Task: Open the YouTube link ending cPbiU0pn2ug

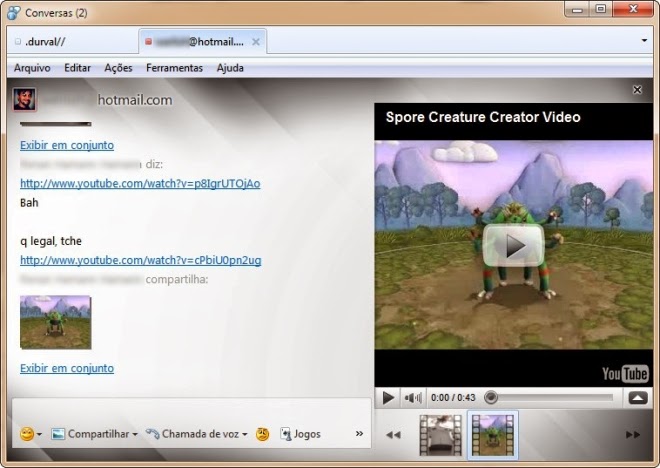Action: (x=141, y=260)
